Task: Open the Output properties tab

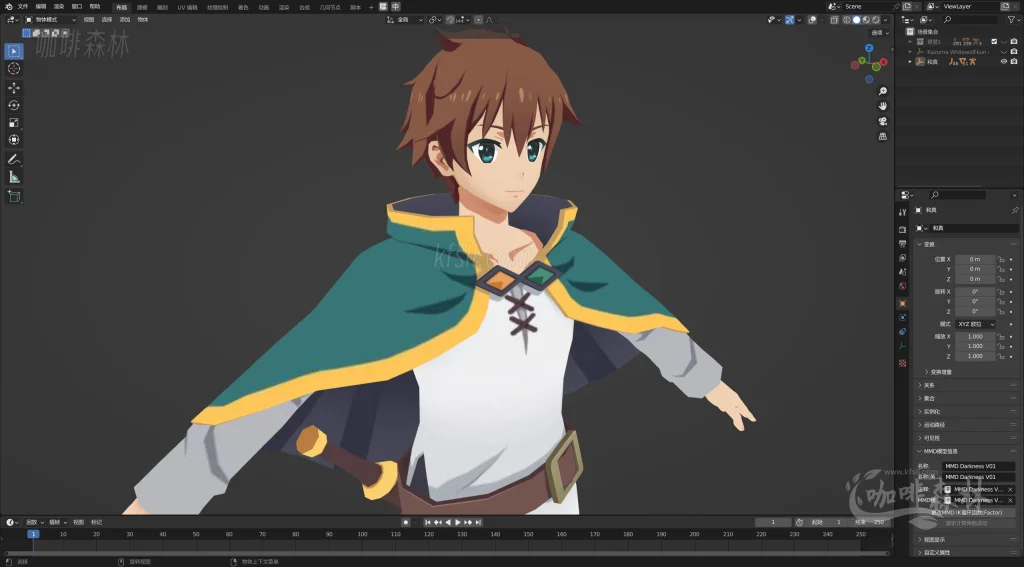Action: tap(903, 244)
